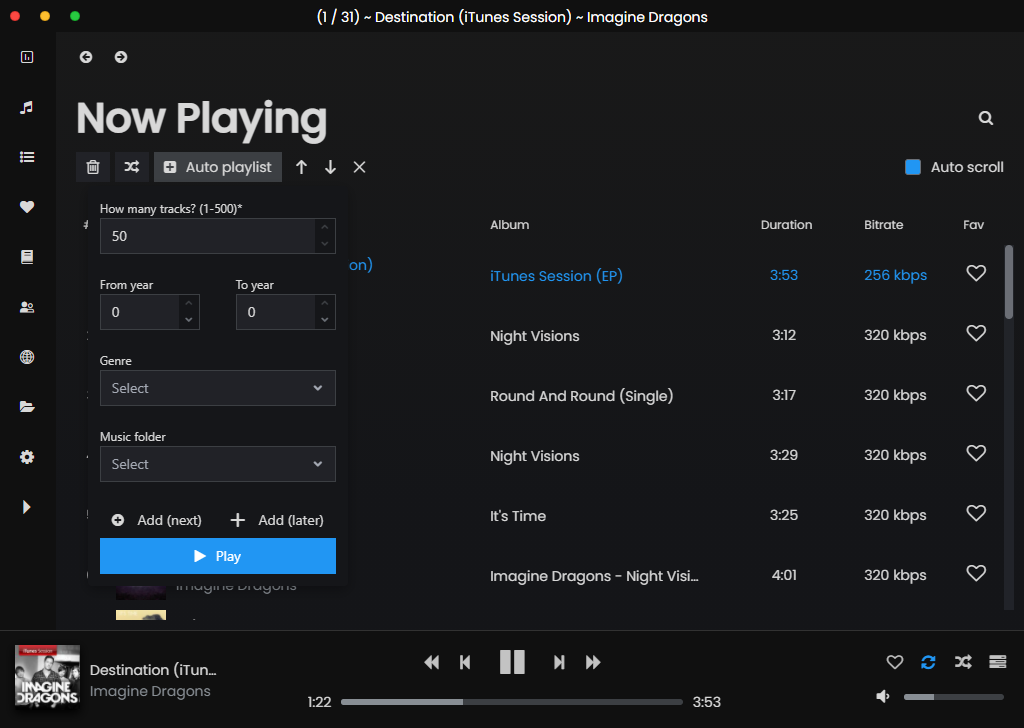Clear queue with the trash icon
The width and height of the screenshot is (1024, 728).
[x=93, y=167]
